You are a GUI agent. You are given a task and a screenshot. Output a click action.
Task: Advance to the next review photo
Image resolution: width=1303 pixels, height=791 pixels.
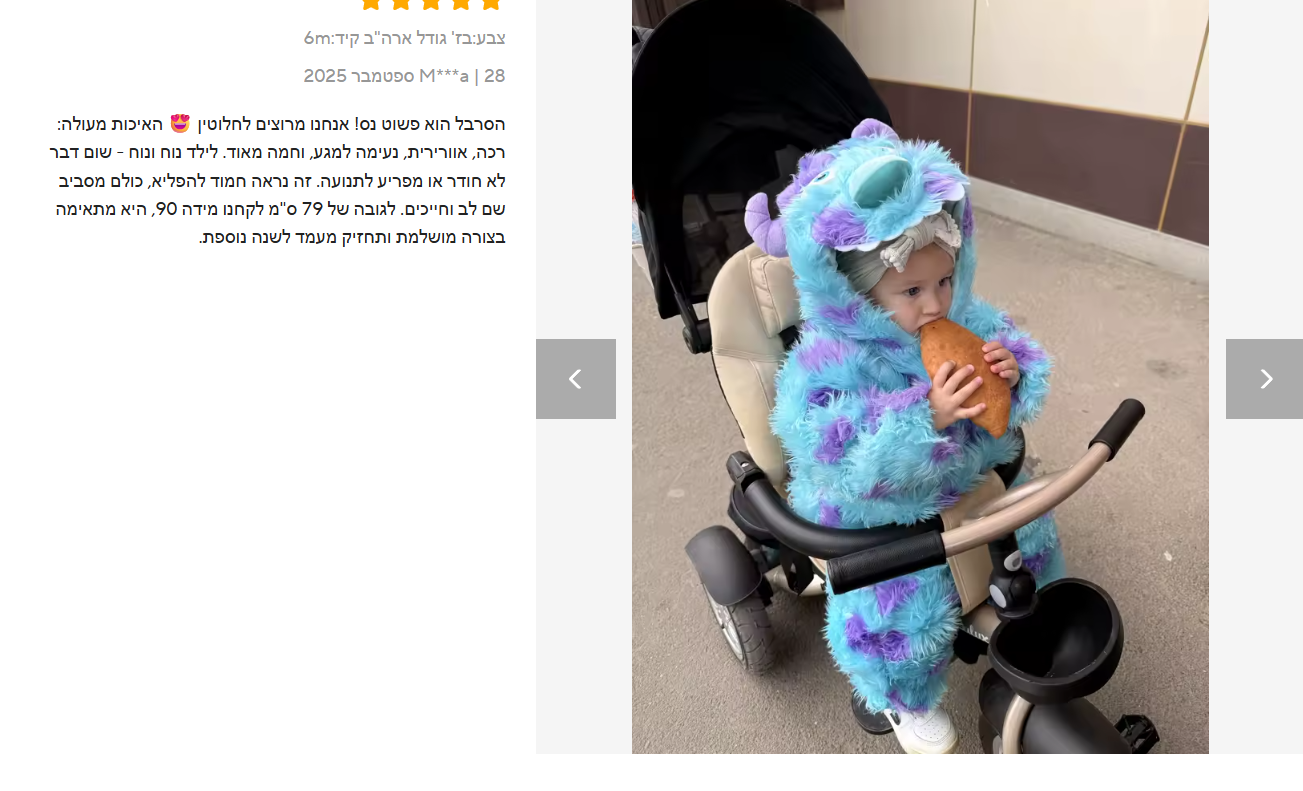pyautogui.click(x=1264, y=379)
